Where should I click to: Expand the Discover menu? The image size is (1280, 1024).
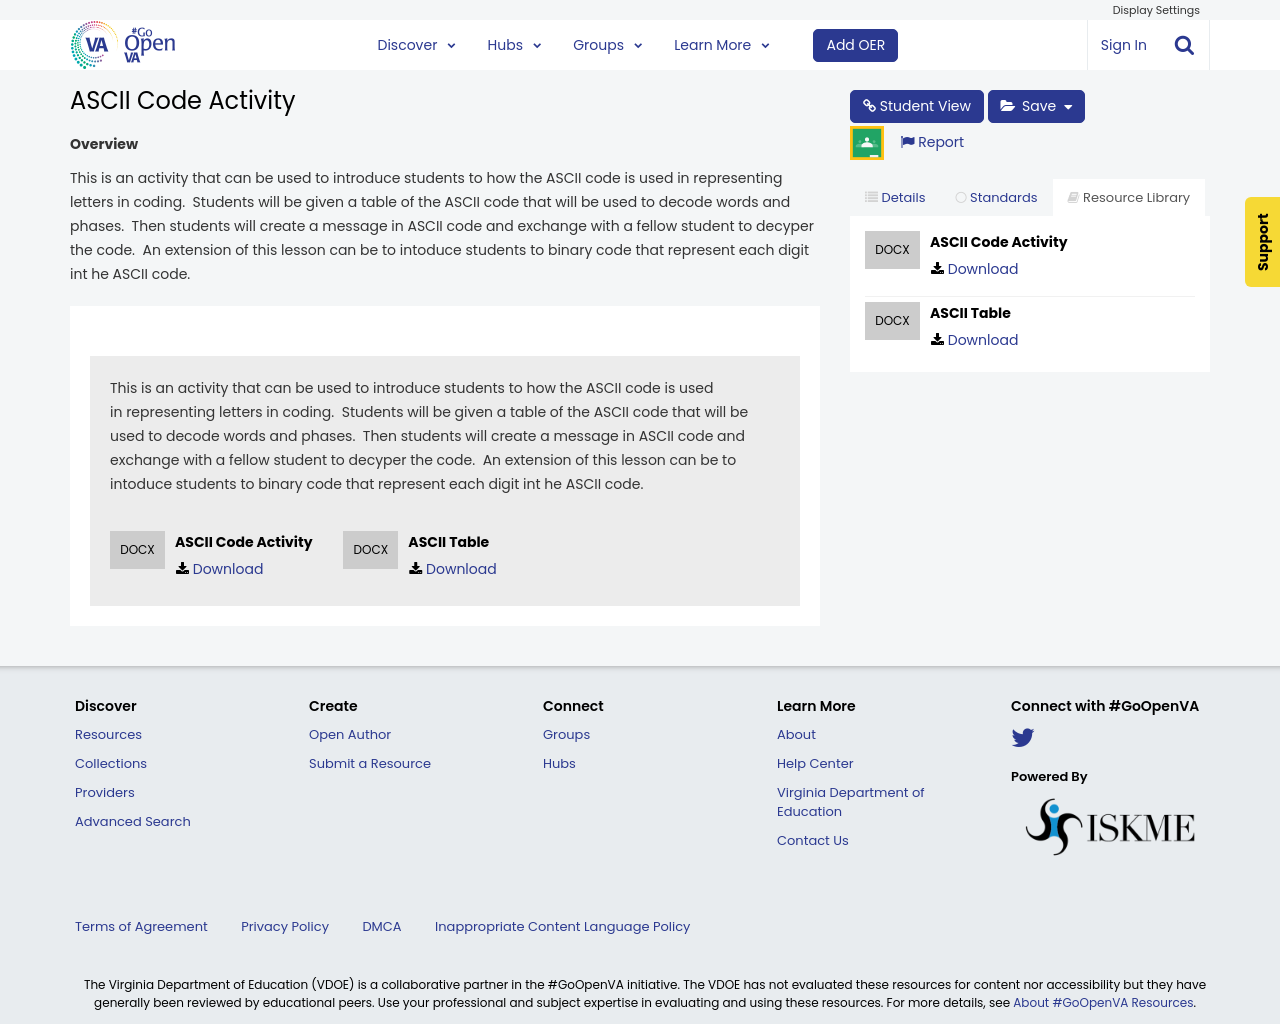[415, 44]
